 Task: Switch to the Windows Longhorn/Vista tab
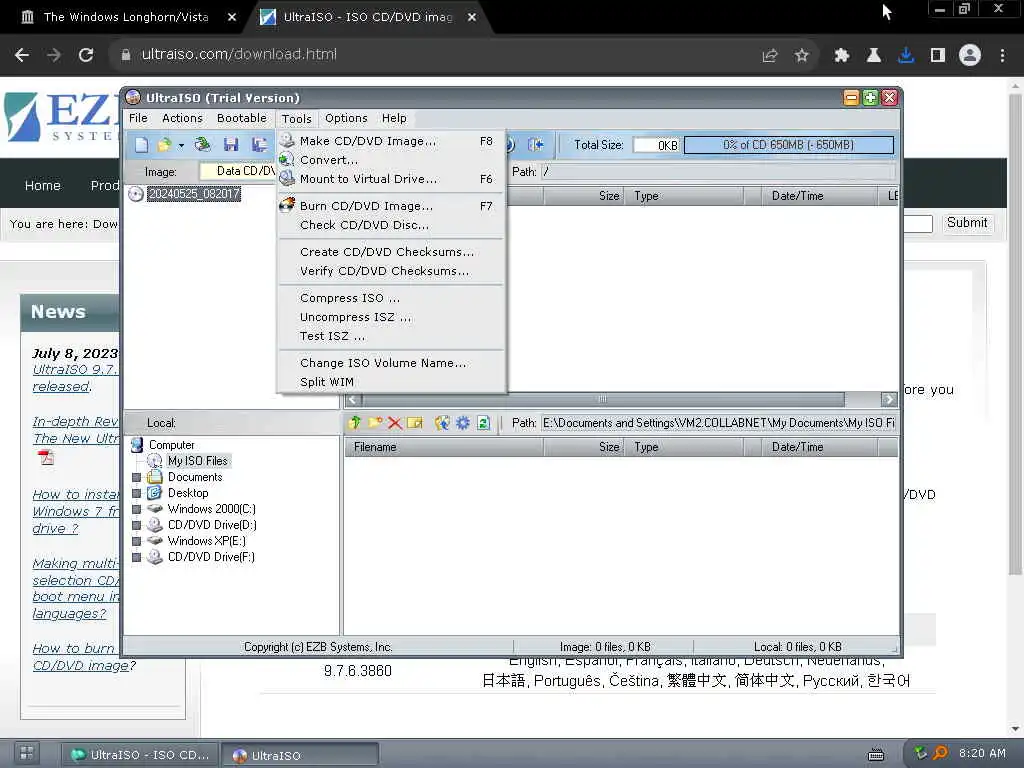coord(124,17)
